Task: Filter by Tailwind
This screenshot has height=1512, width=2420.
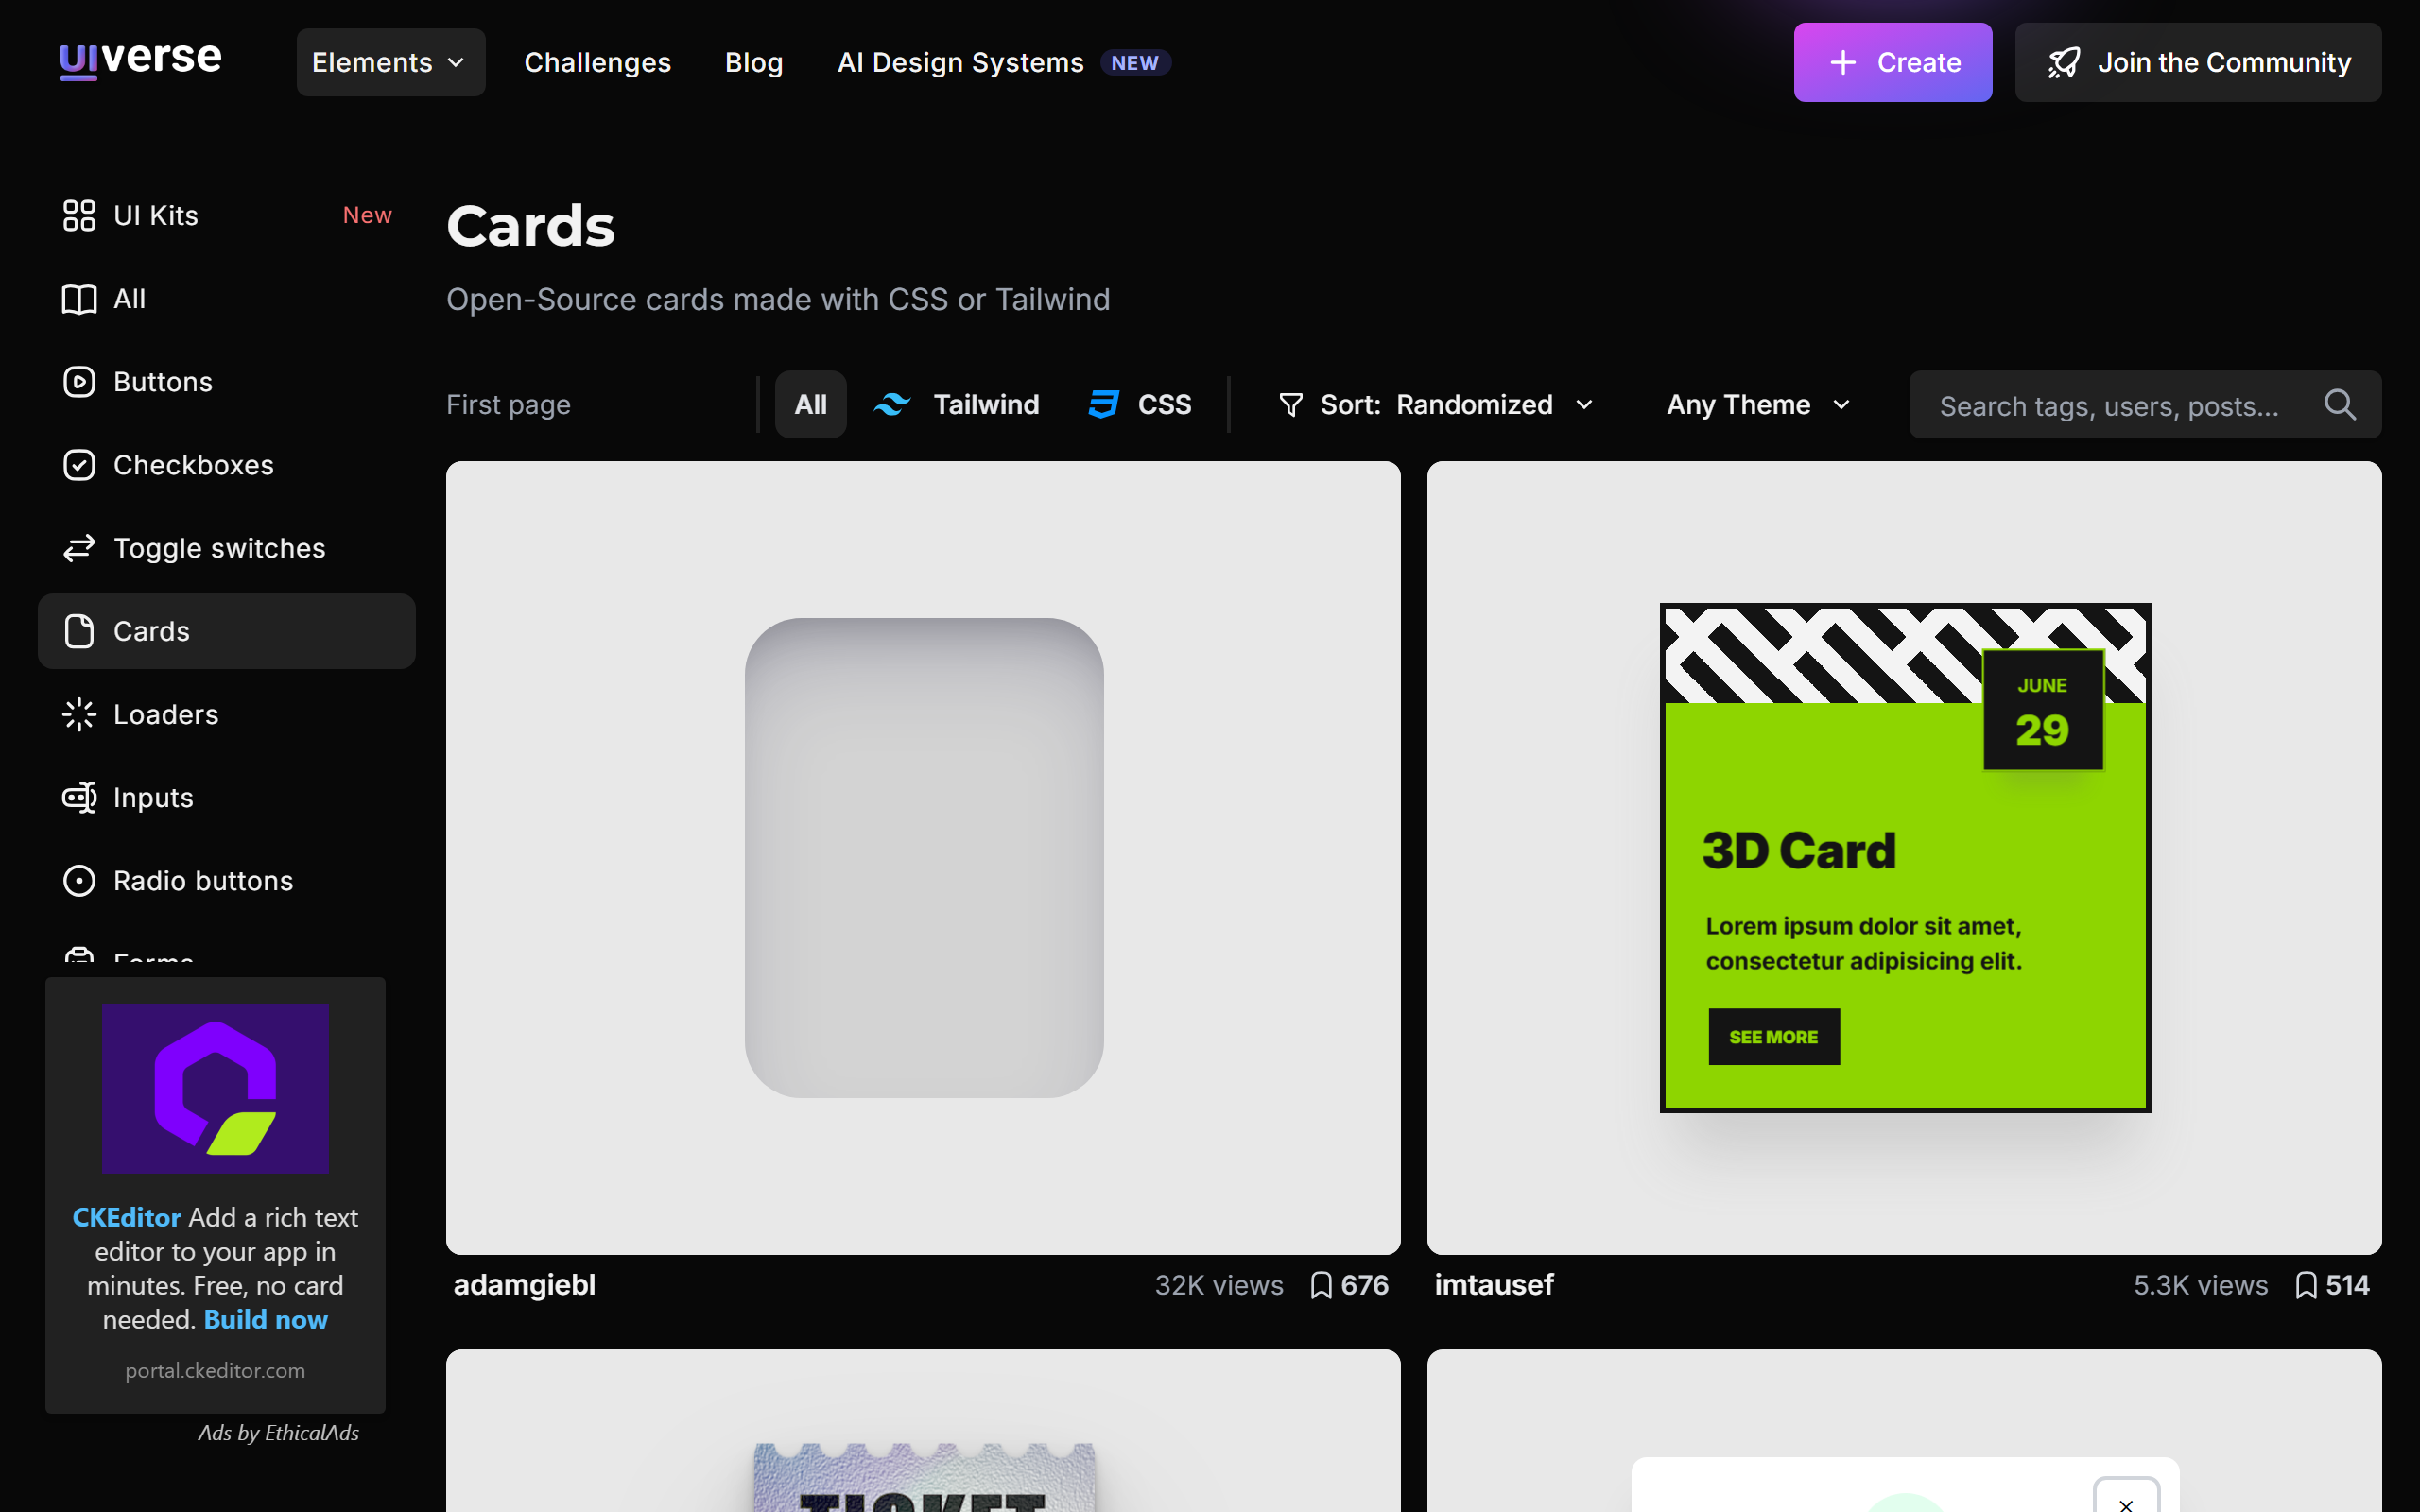Action: (x=956, y=404)
